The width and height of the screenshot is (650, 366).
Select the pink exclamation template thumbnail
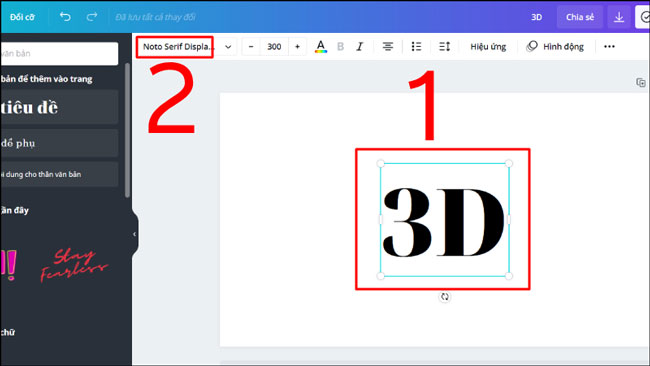(x=8, y=264)
